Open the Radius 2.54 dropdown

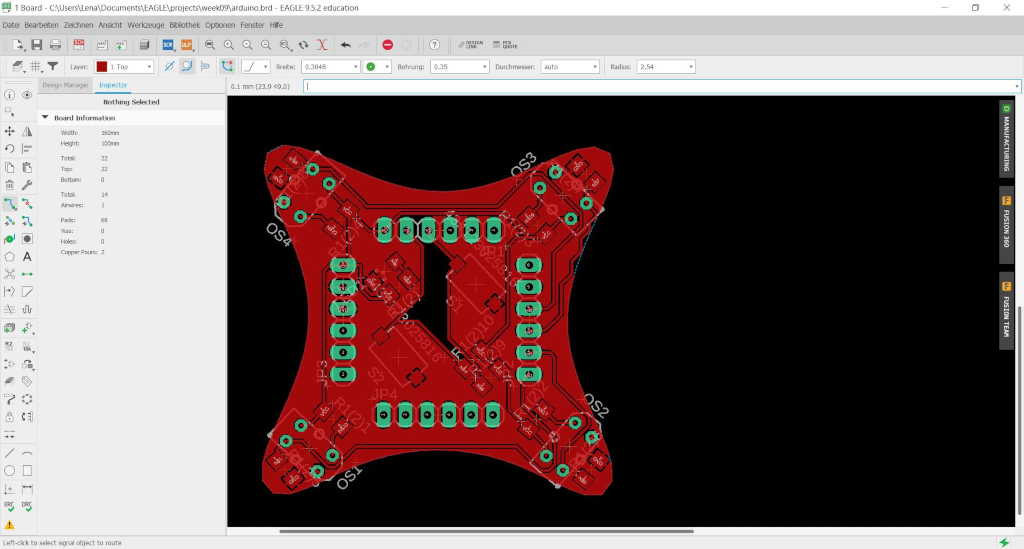(665, 67)
